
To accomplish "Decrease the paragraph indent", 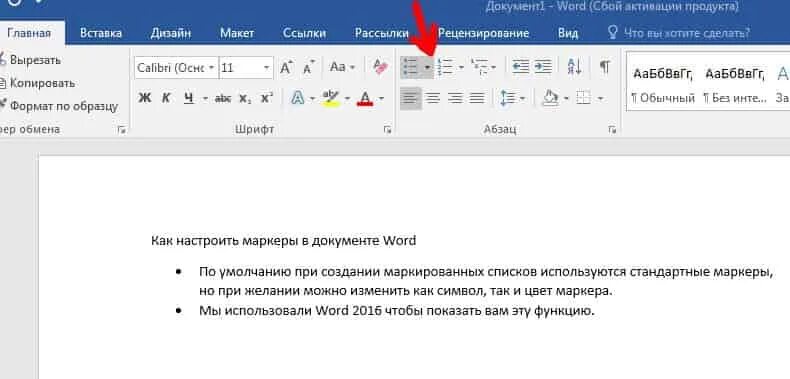I will tap(520, 67).
